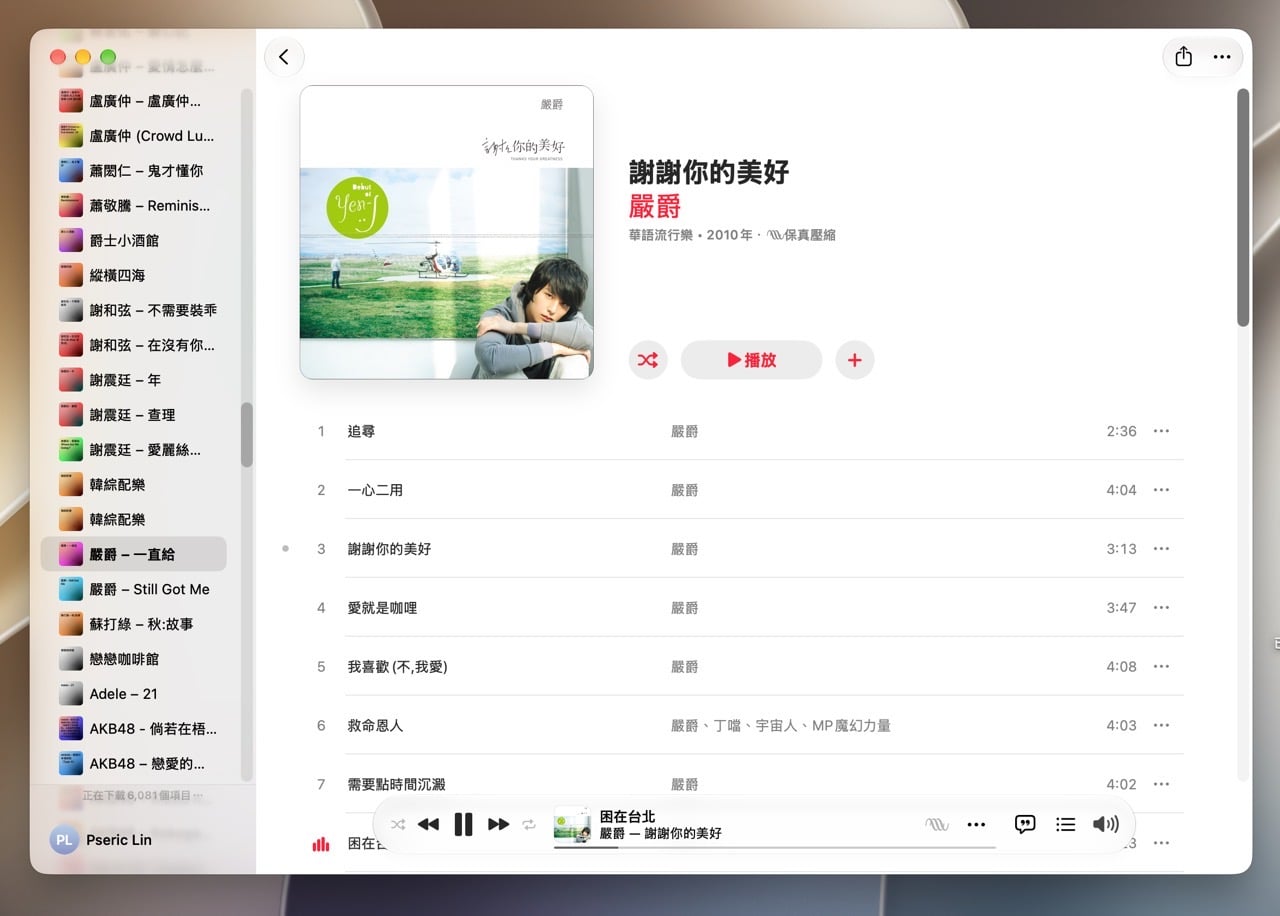Select sidebar playlist 爵士小酒館

134,240
